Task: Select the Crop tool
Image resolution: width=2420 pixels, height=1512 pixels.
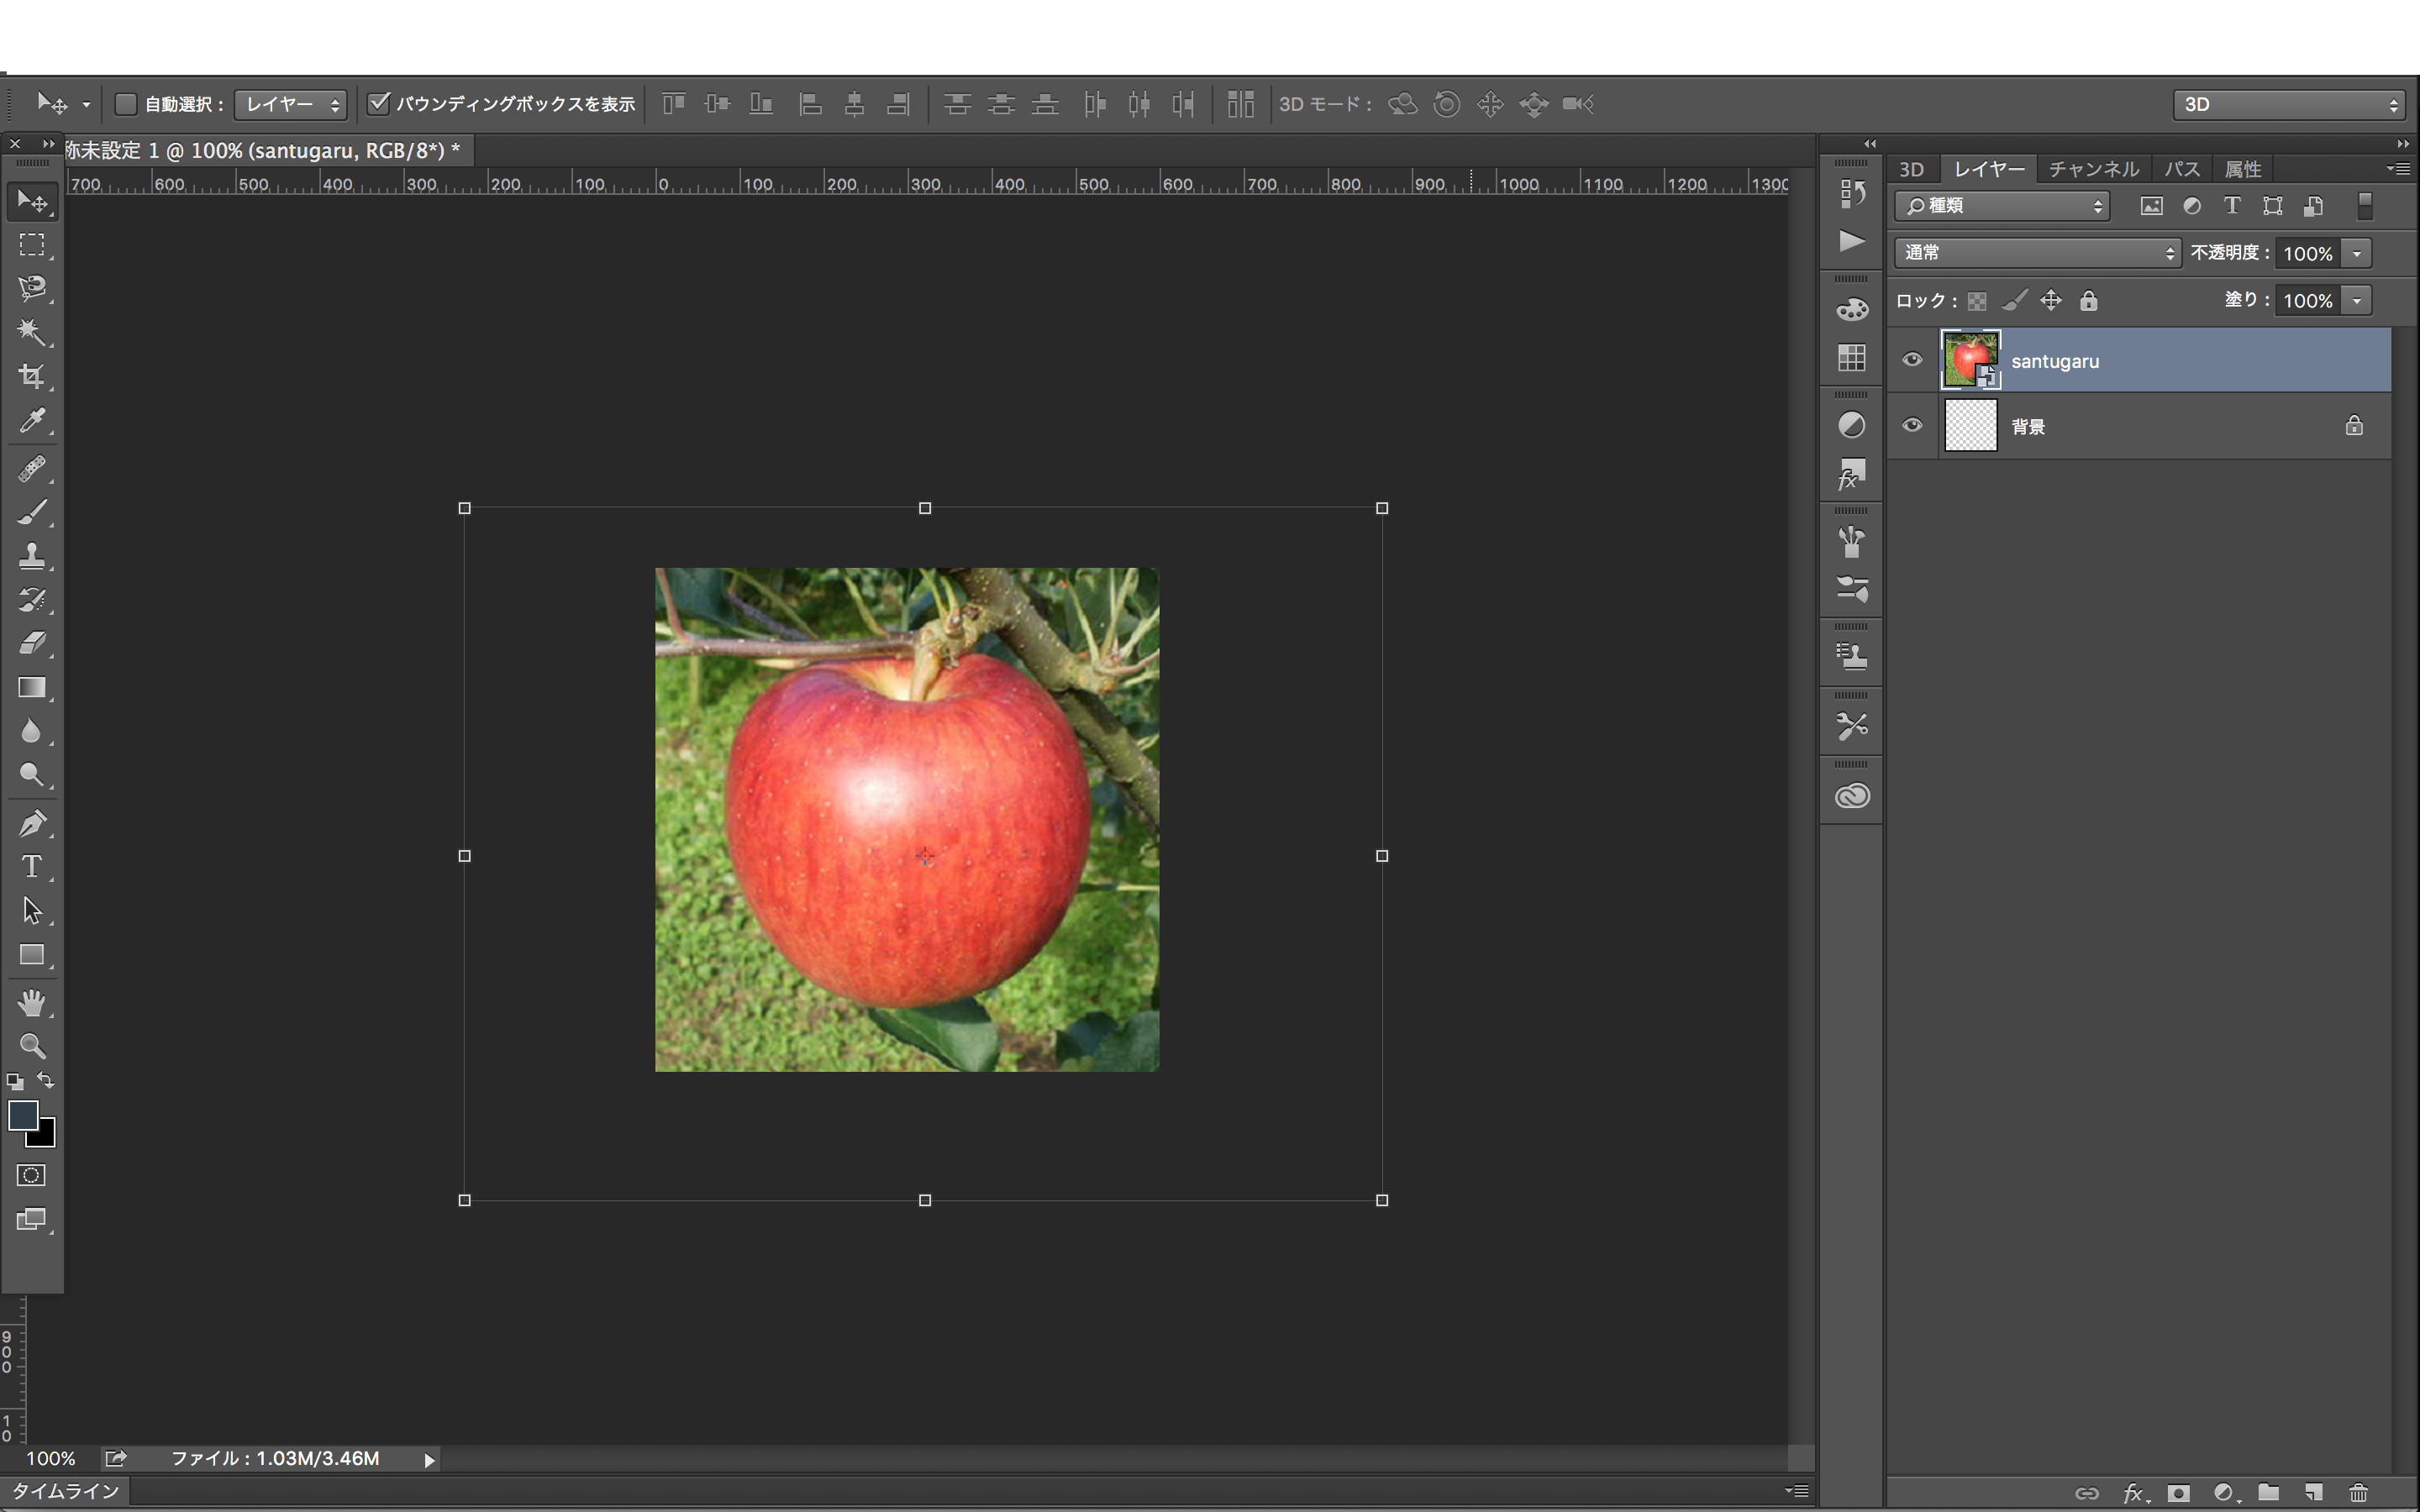Action: pos(32,377)
